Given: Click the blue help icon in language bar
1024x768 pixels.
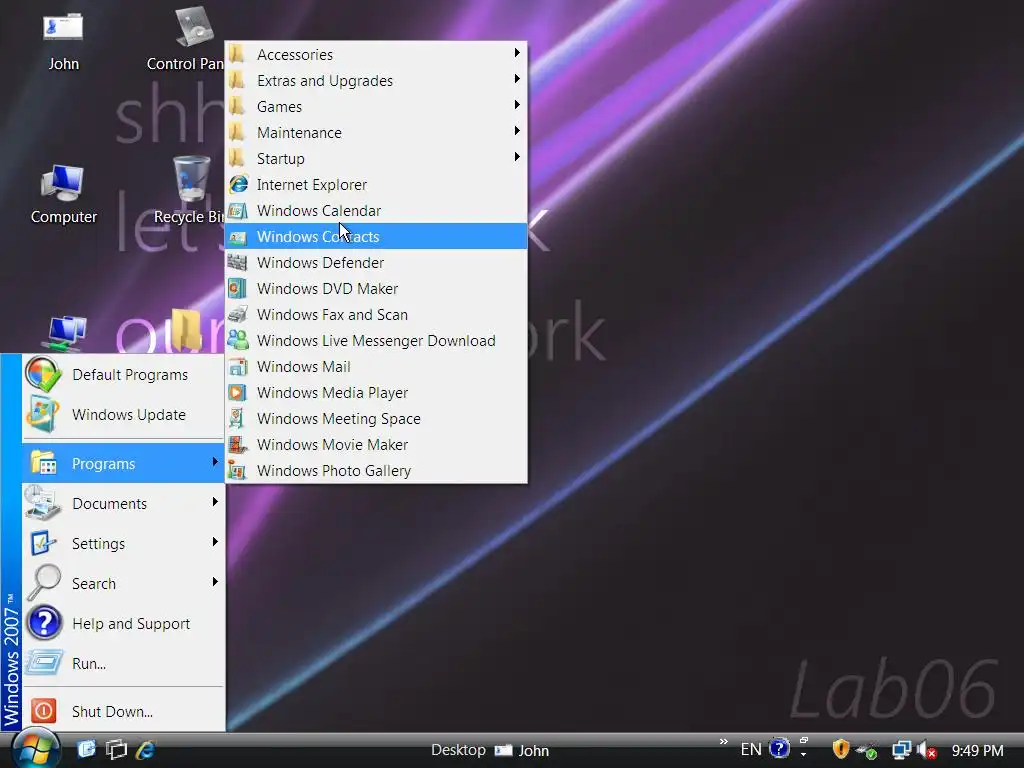Looking at the screenshot, I should coord(779,748).
